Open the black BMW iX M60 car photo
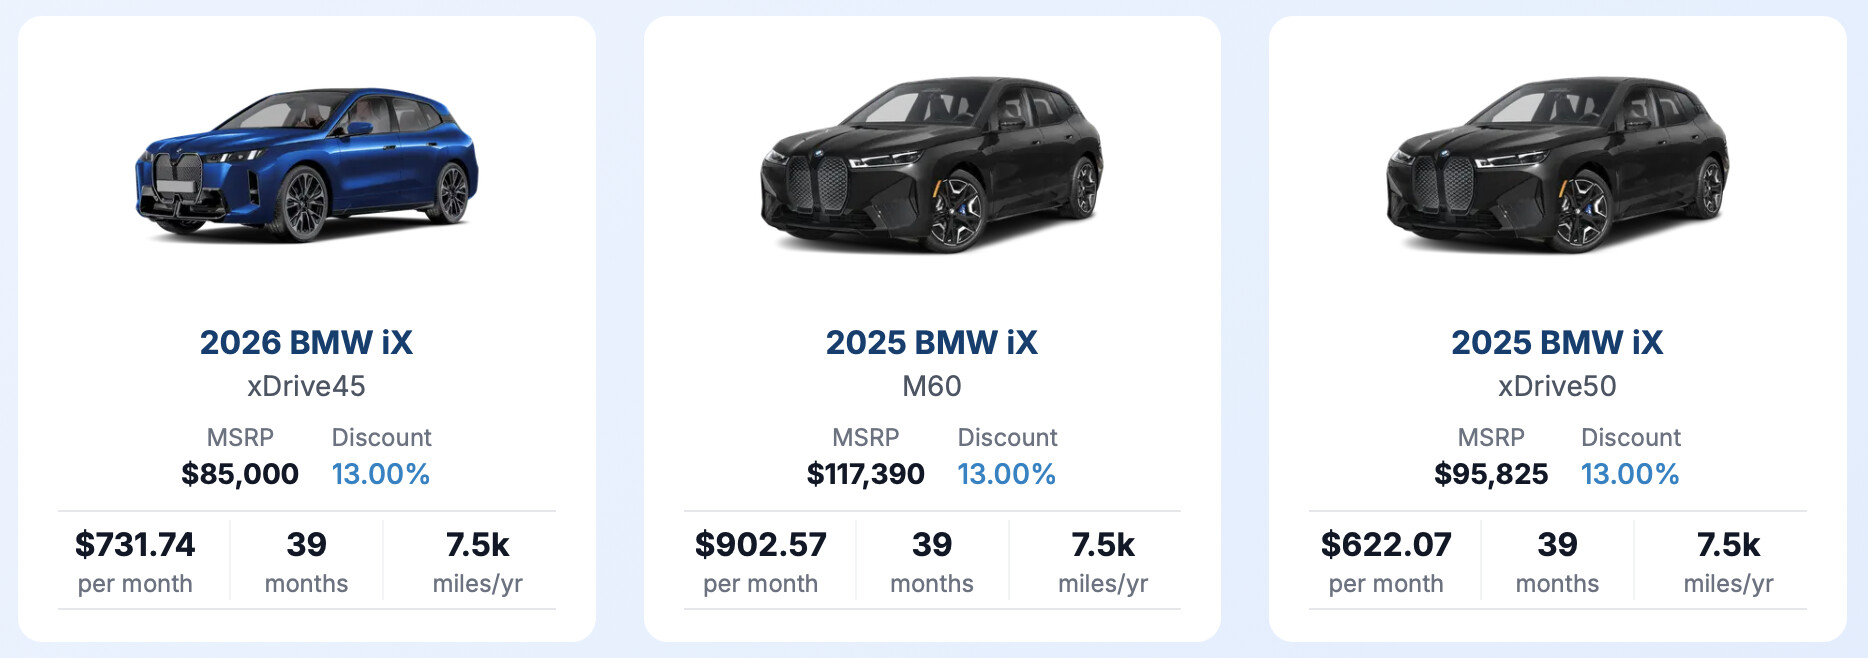The height and width of the screenshot is (658, 1868). click(932, 165)
